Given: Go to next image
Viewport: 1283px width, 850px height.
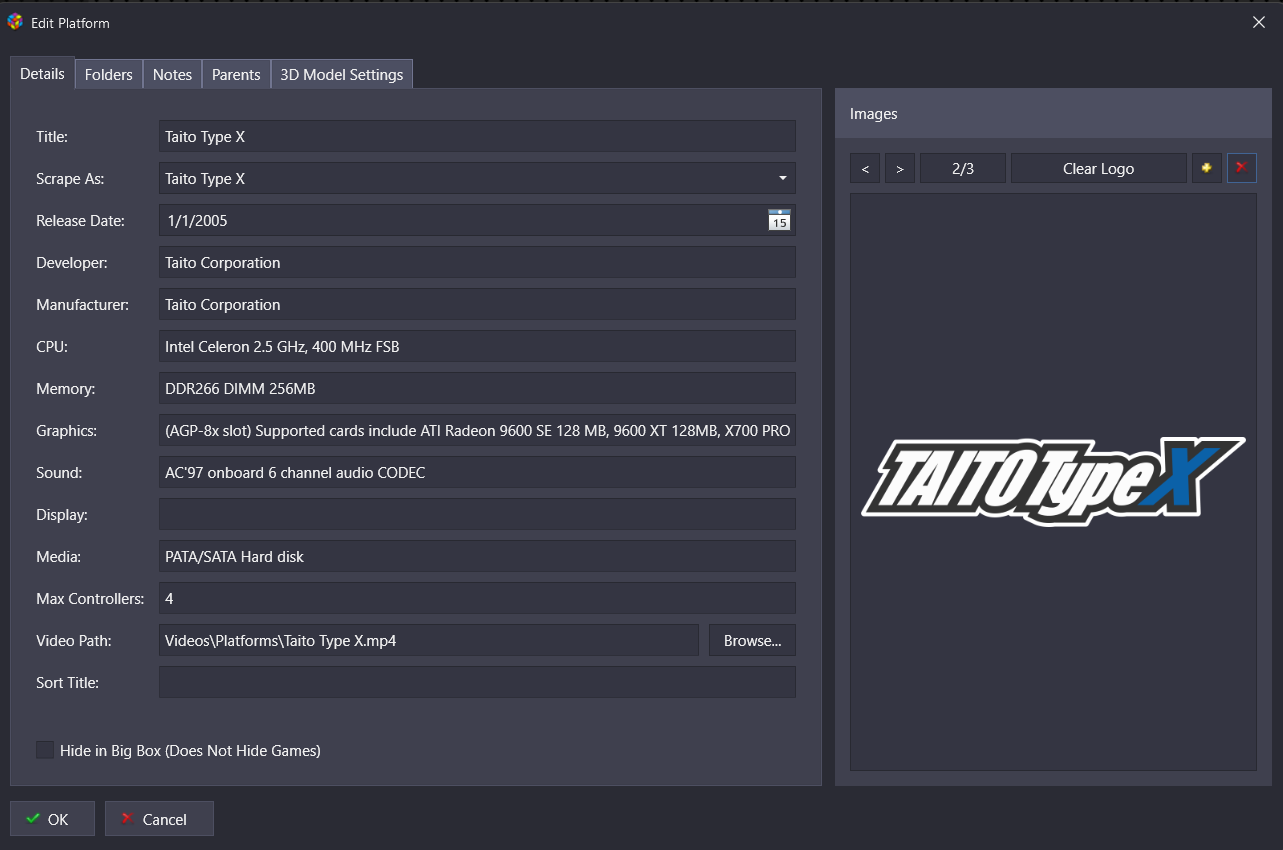Looking at the screenshot, I should [900, 168].
